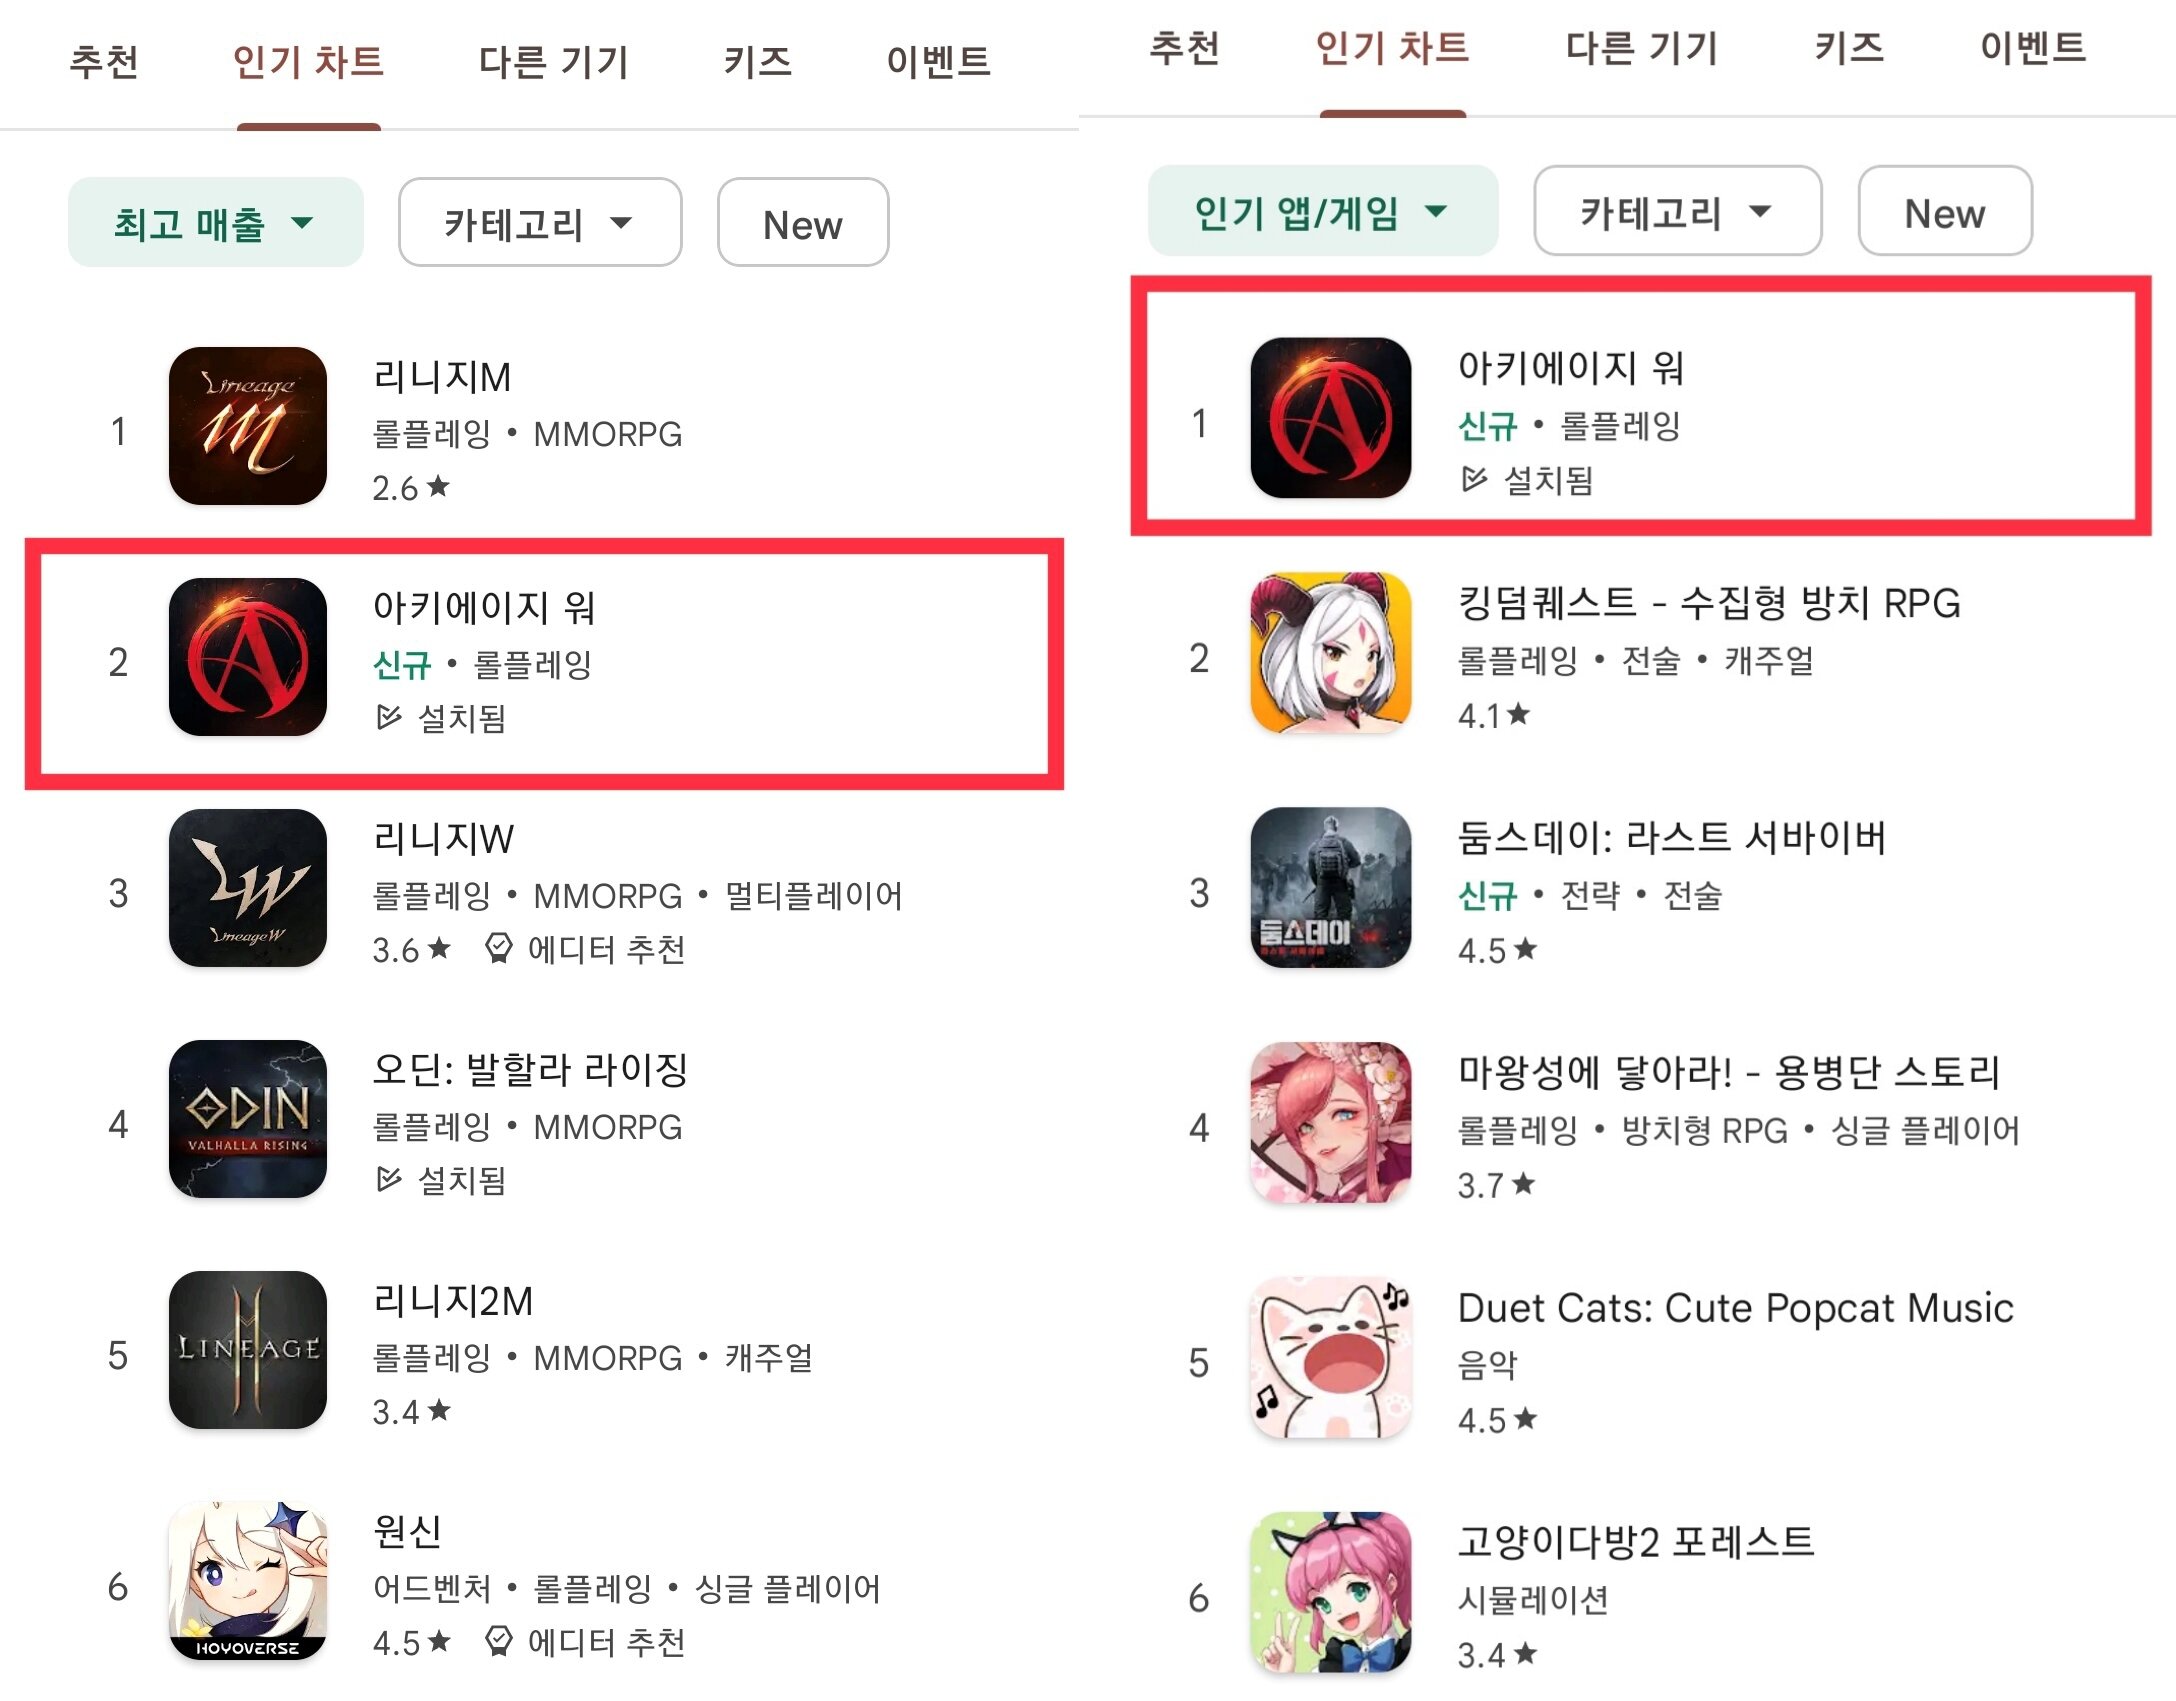Screen dimensions: 2176x1701
Task: Tap the 고양이다방2 포레스트 icon
Action: point(1331,1592)
